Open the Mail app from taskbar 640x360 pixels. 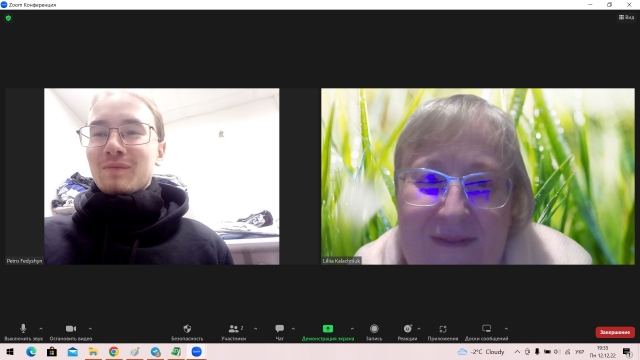[73, 351]
